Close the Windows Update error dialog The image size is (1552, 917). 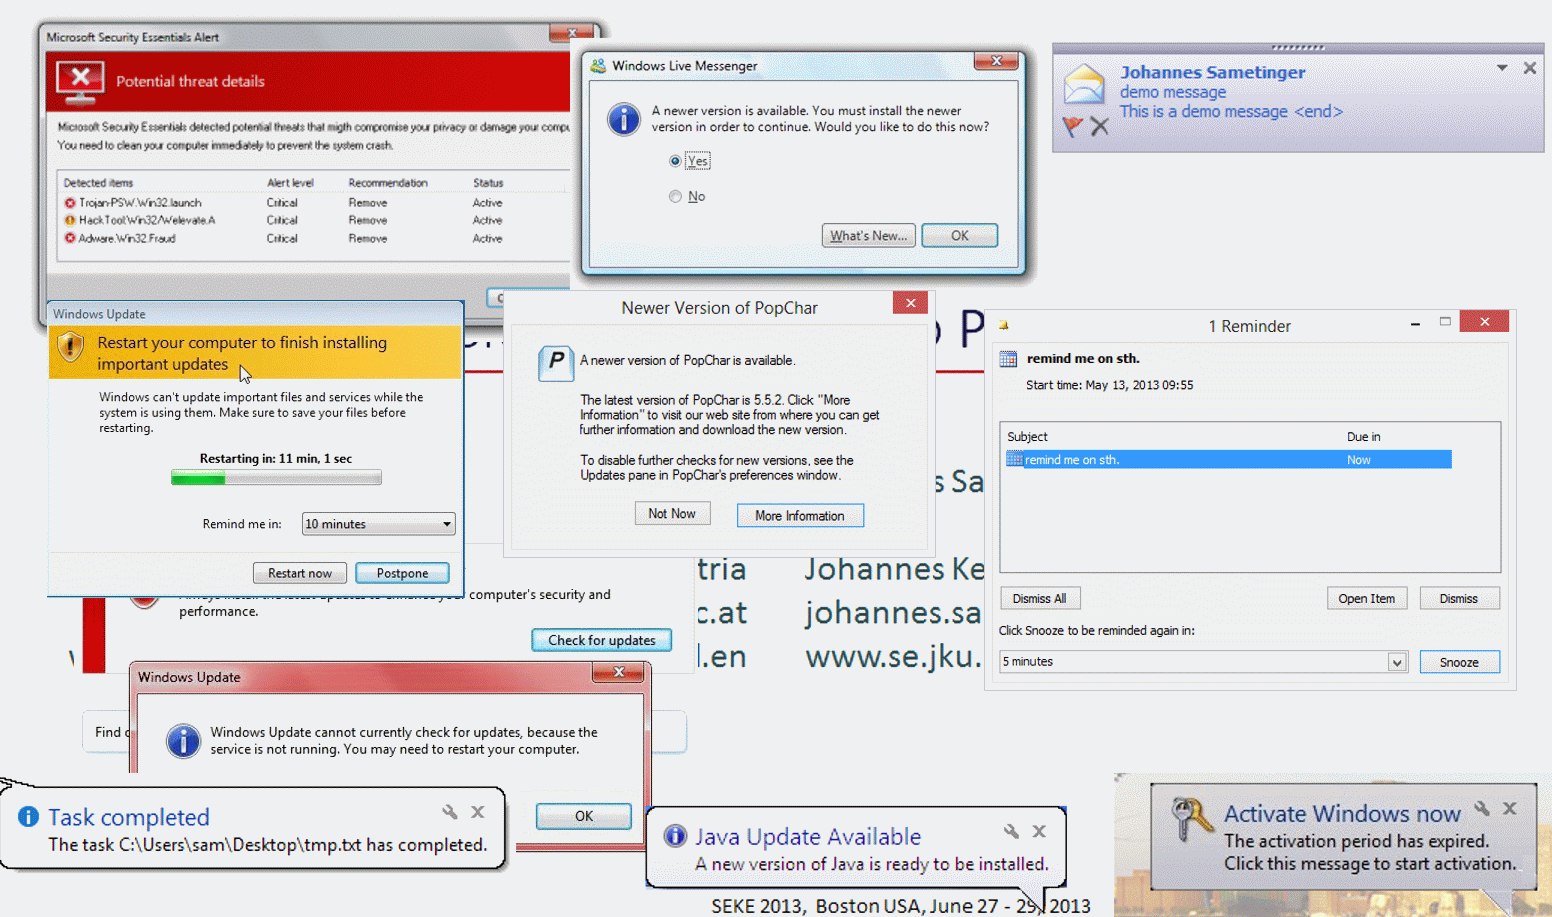[618, 672]
